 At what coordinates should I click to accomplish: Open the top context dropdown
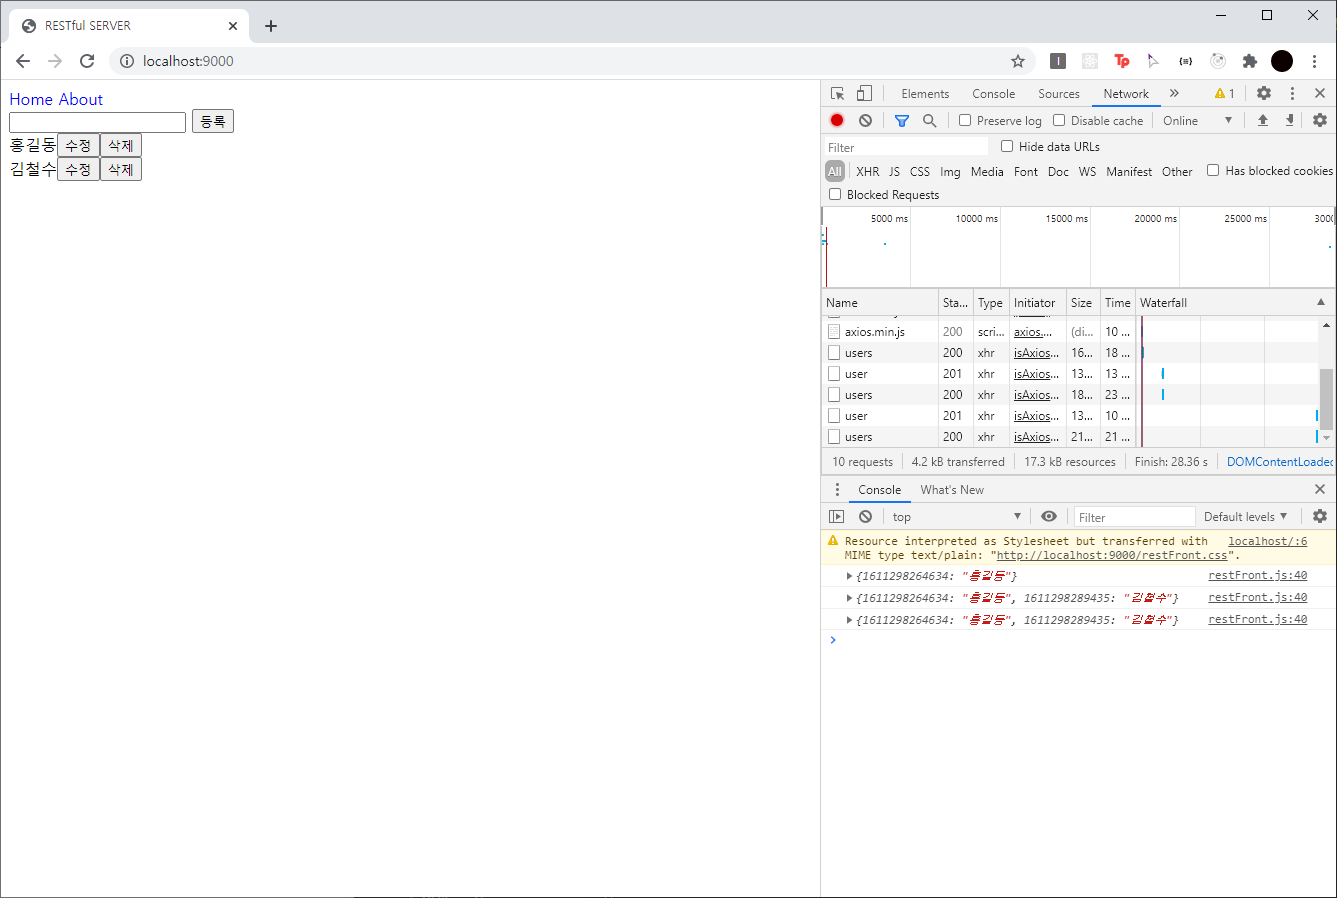click(x=956, y=517)
